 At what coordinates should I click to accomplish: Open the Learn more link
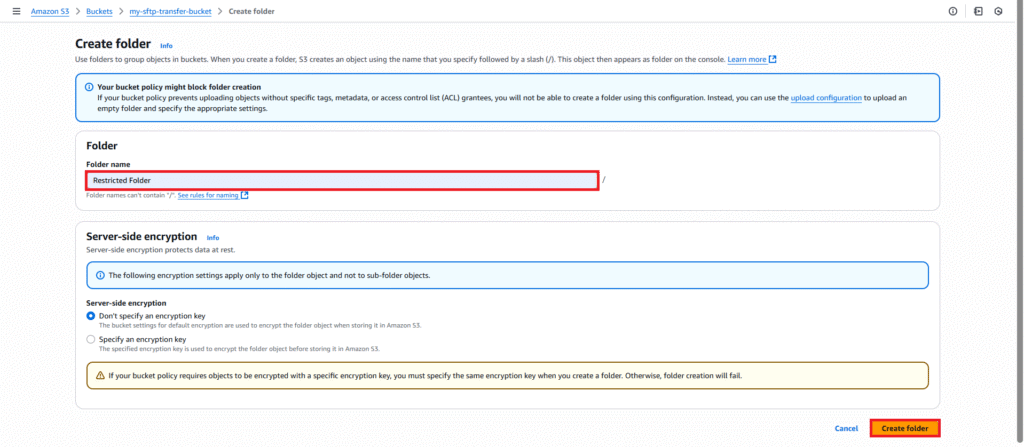tap(746, 59)
